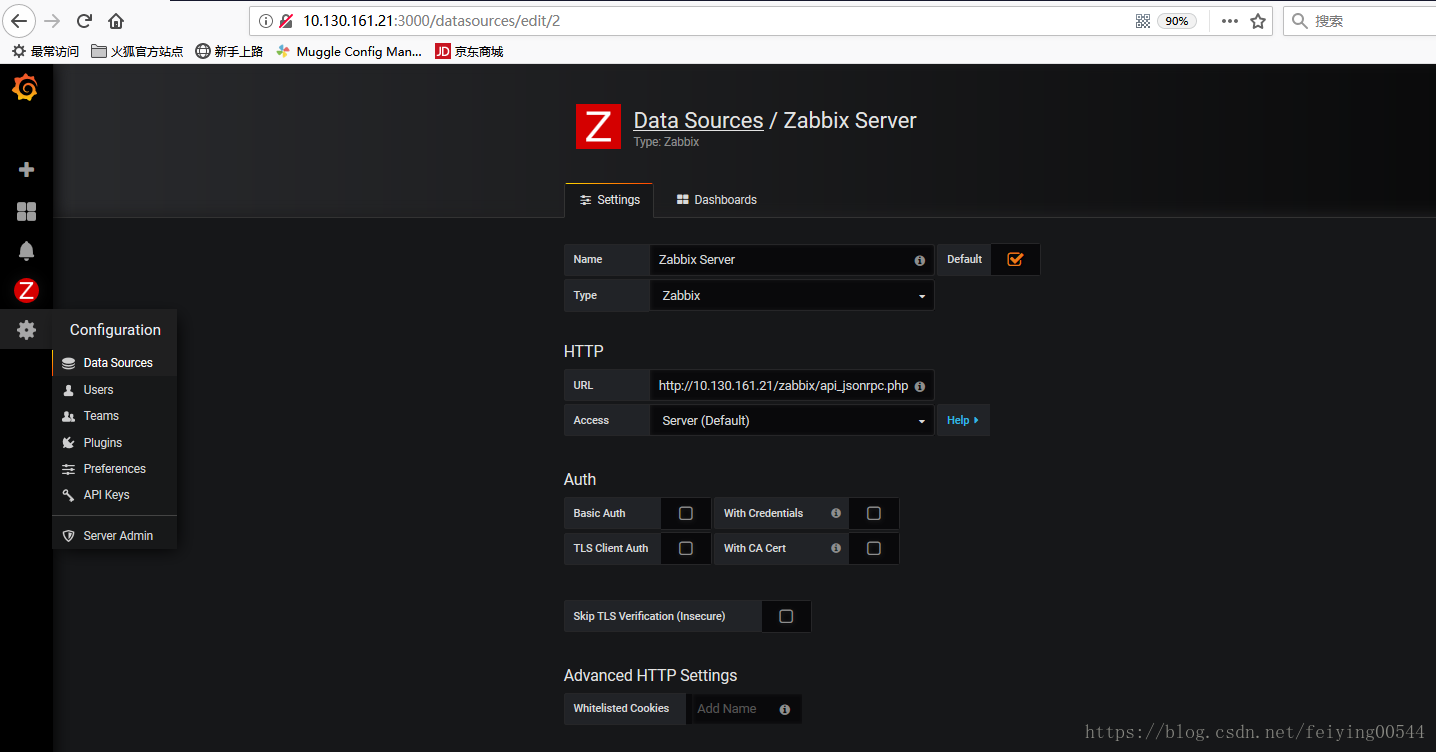Switch to the Settings tab
The image size is (1436, 752).
click(x=609, y=200)
